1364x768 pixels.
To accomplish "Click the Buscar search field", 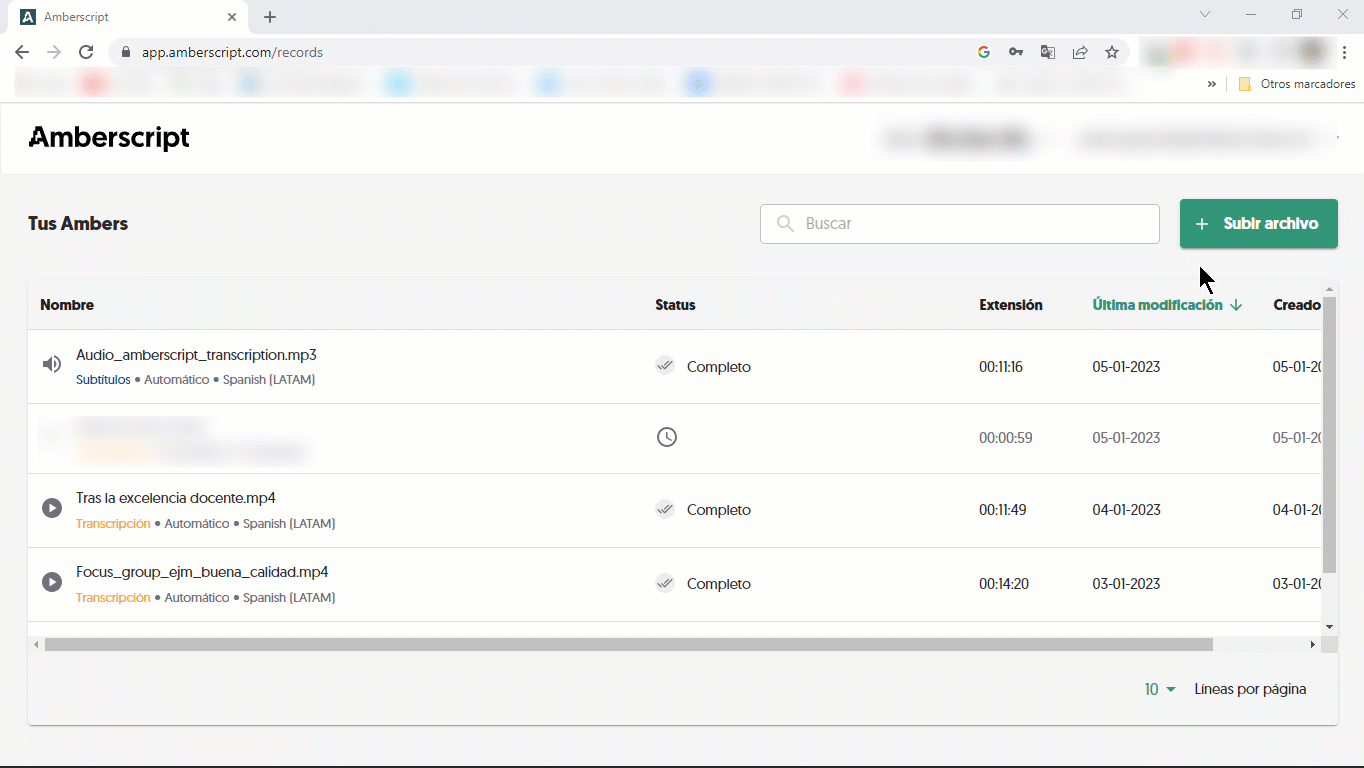I will [x=960, y=224].
